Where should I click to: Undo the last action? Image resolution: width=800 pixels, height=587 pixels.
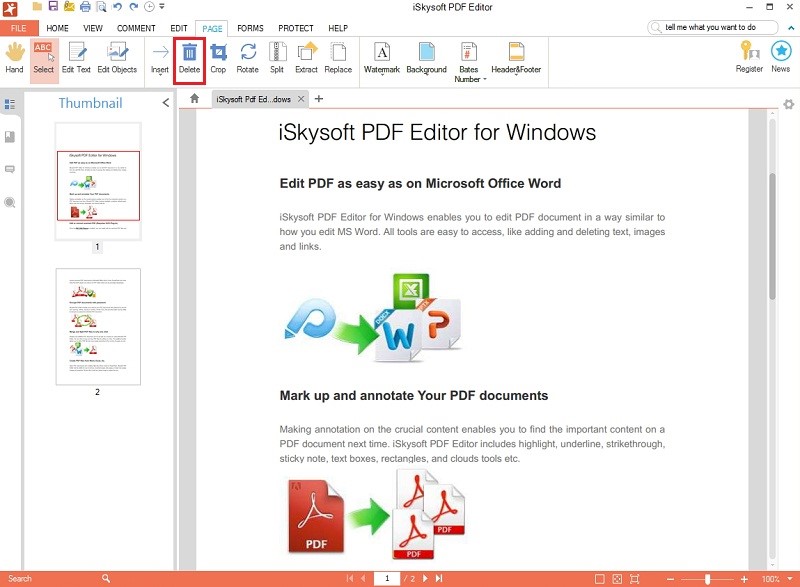coord(117,7)
